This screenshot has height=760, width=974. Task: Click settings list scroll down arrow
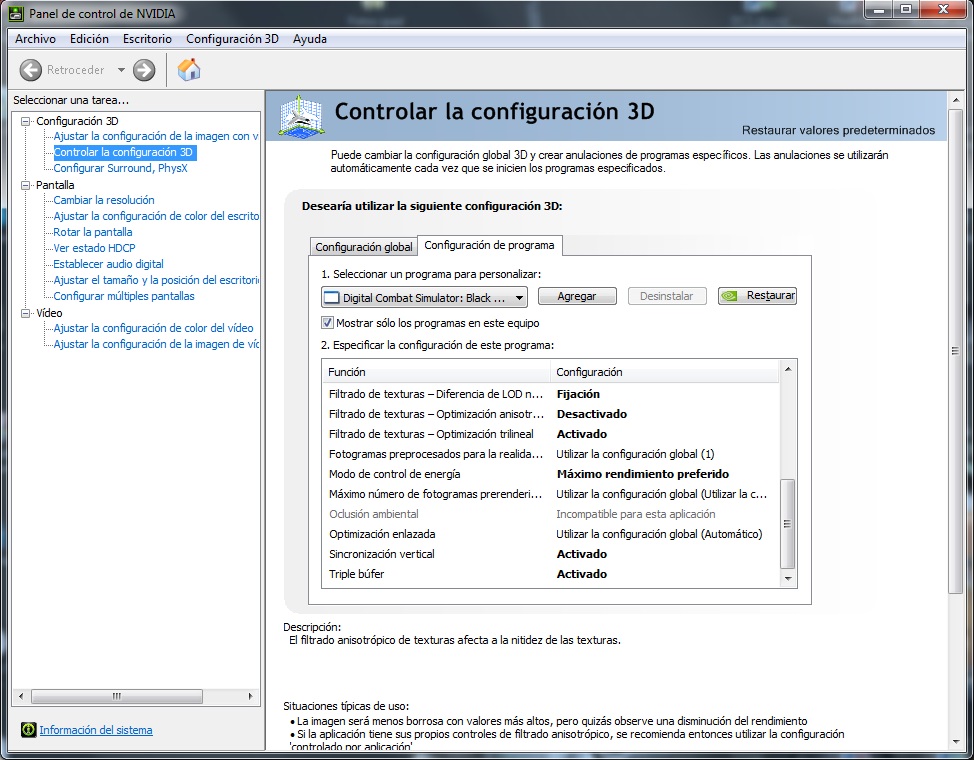788,578
